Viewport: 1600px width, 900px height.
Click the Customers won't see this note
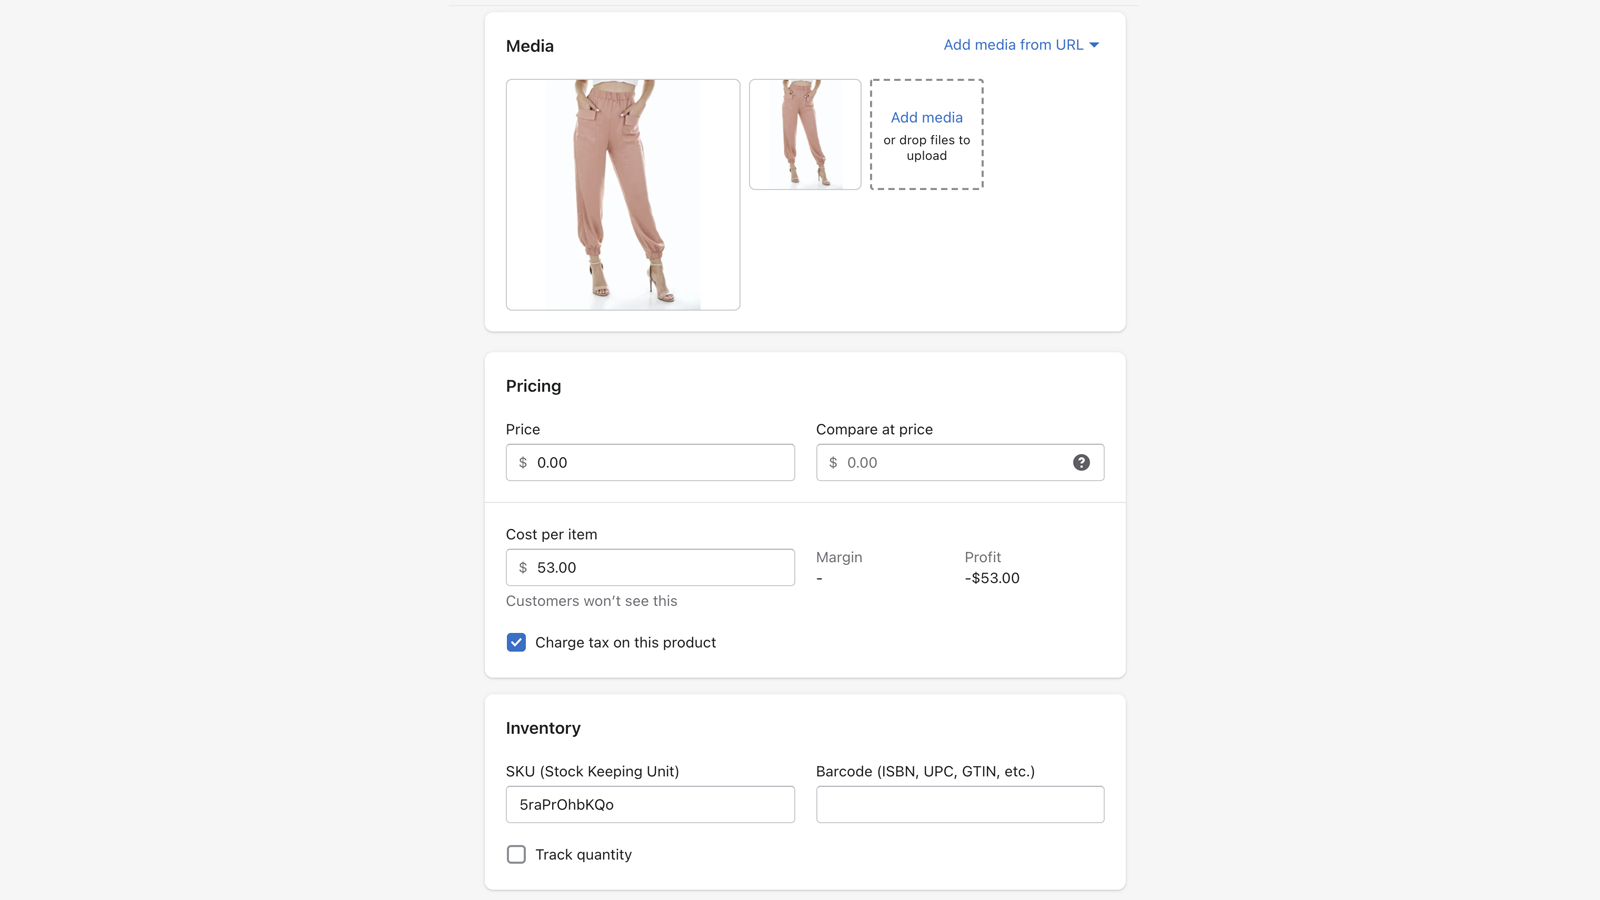point(591,600)
